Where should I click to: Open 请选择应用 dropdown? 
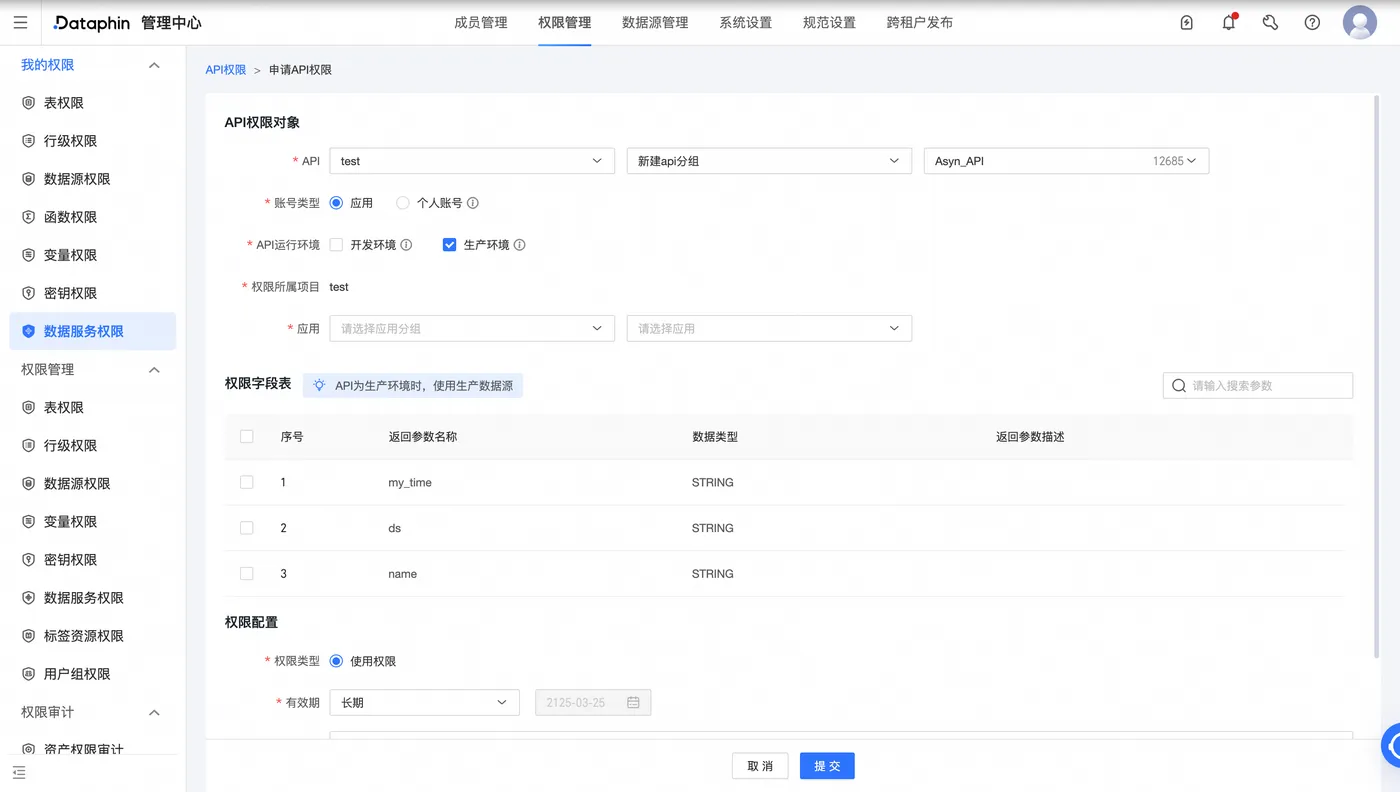click(769, 328)
